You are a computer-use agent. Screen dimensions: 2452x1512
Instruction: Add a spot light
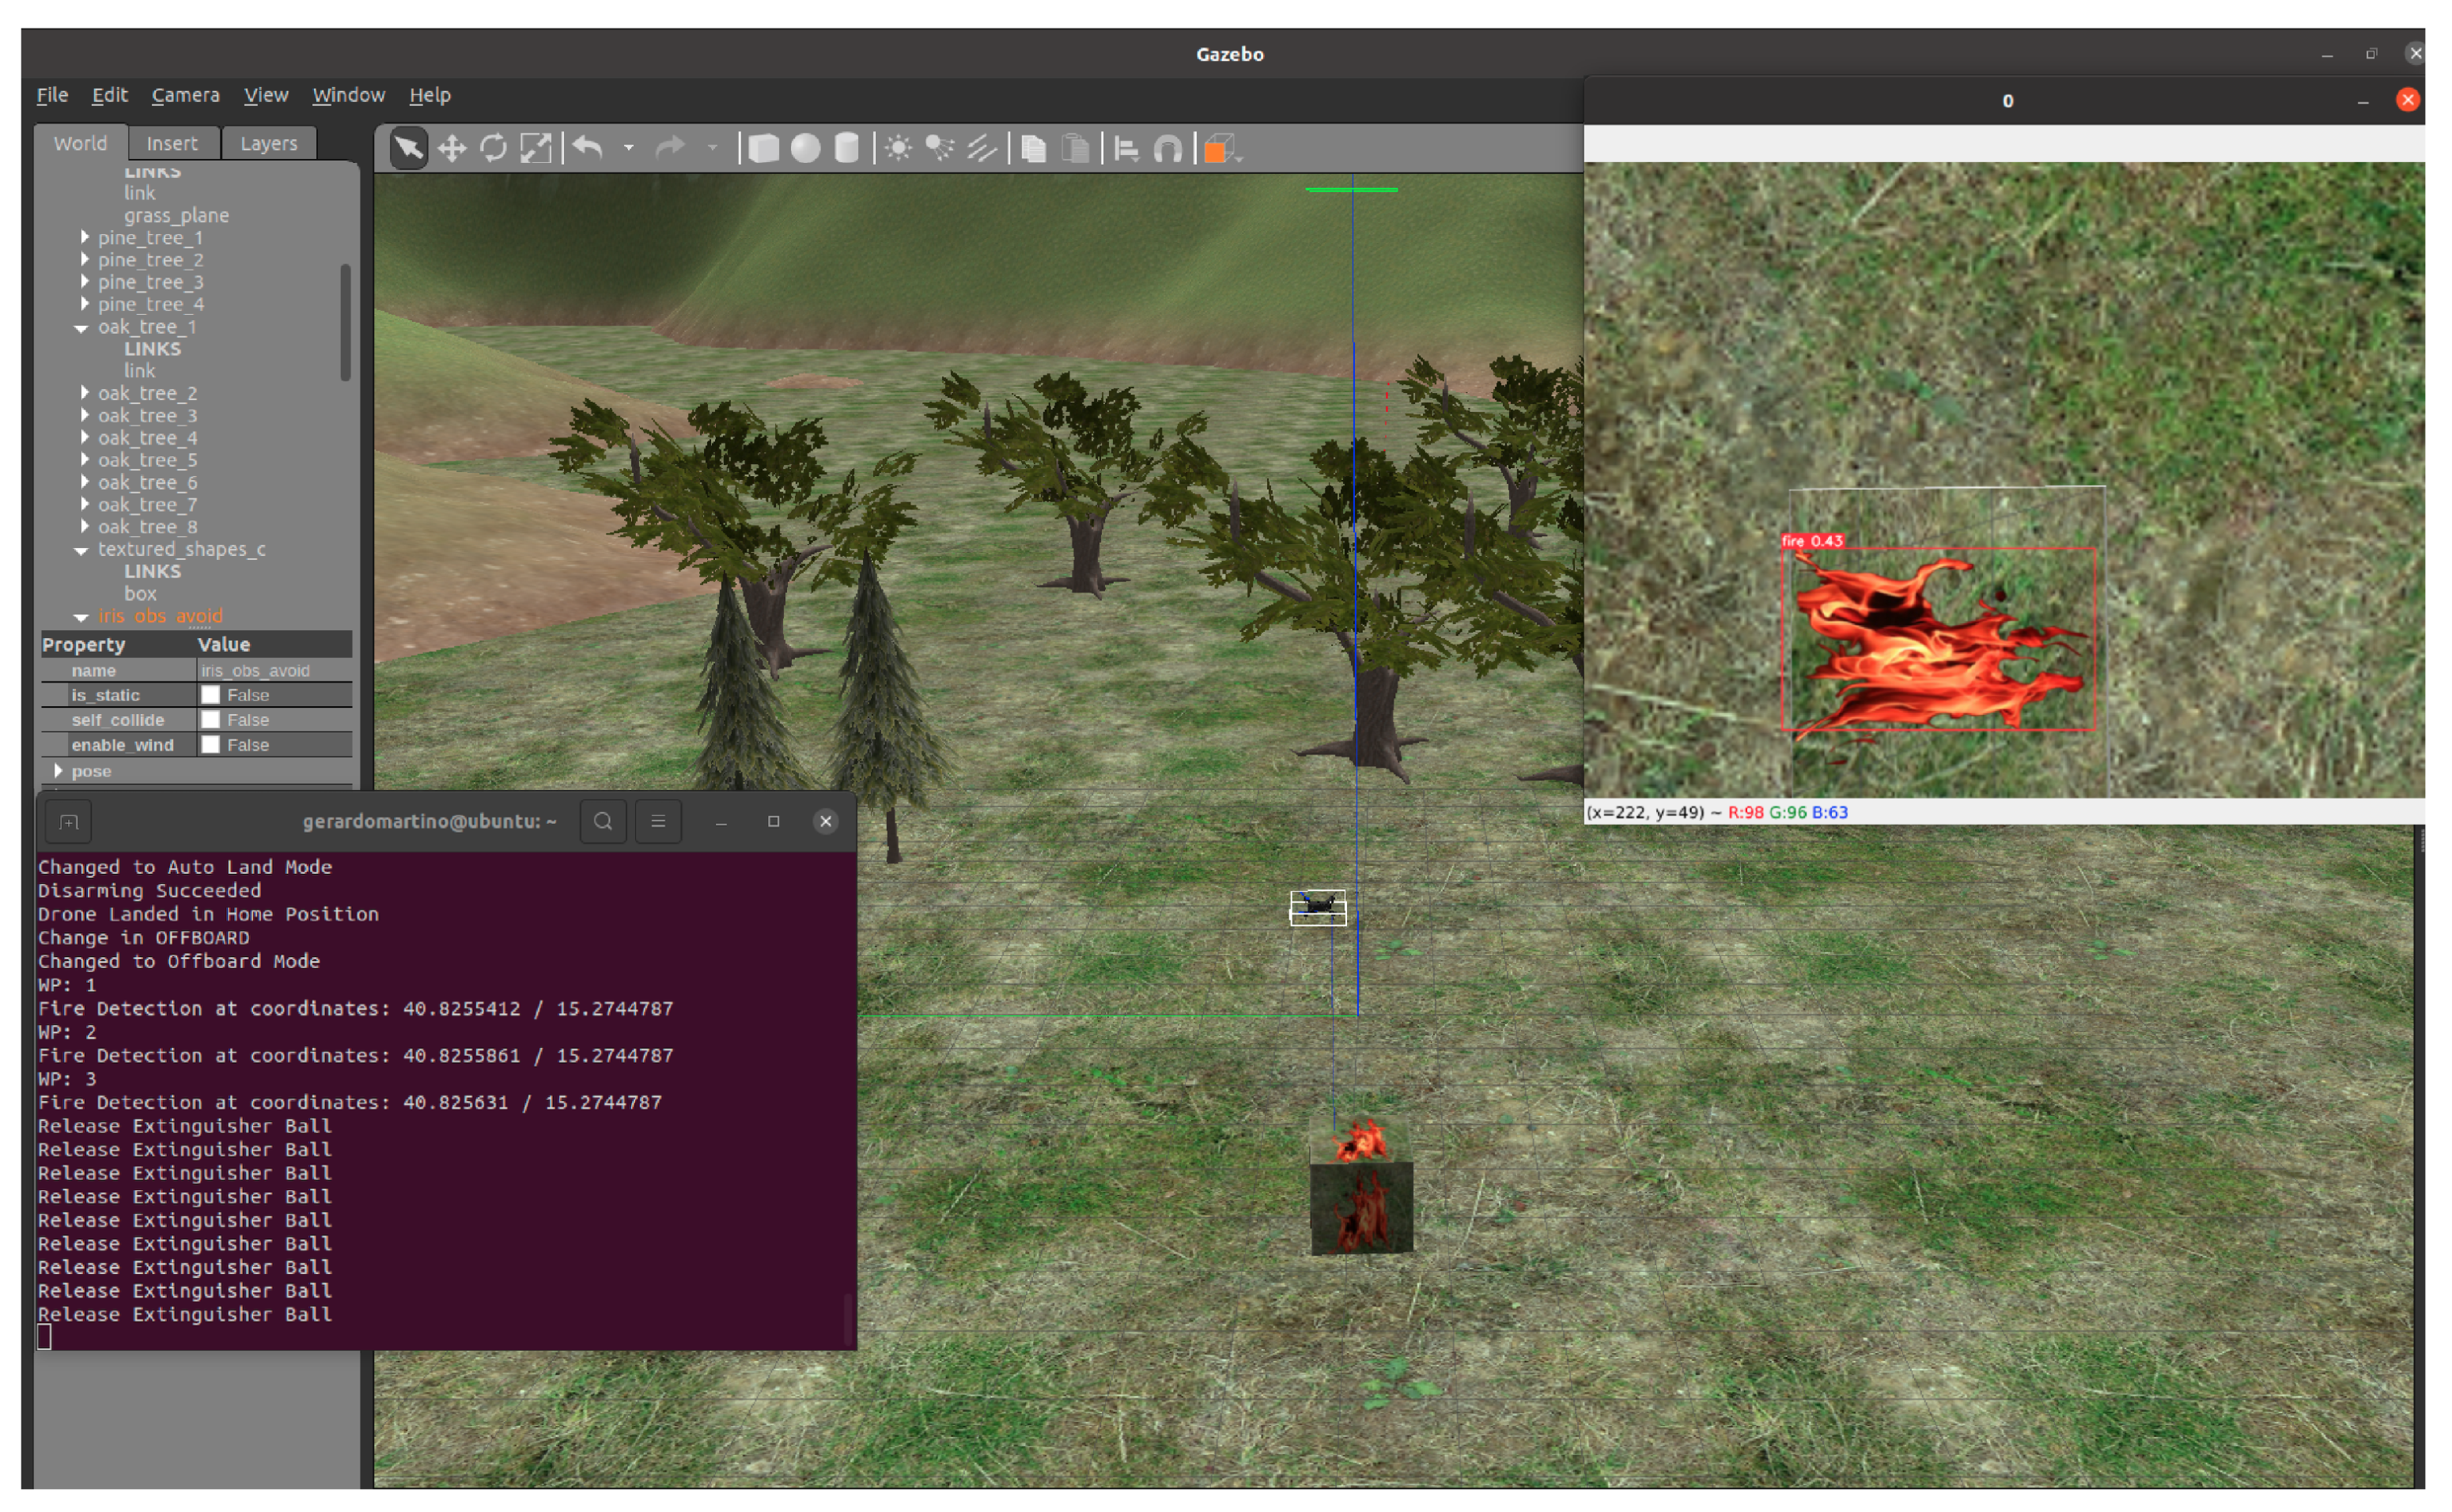(x=939, y=149)
